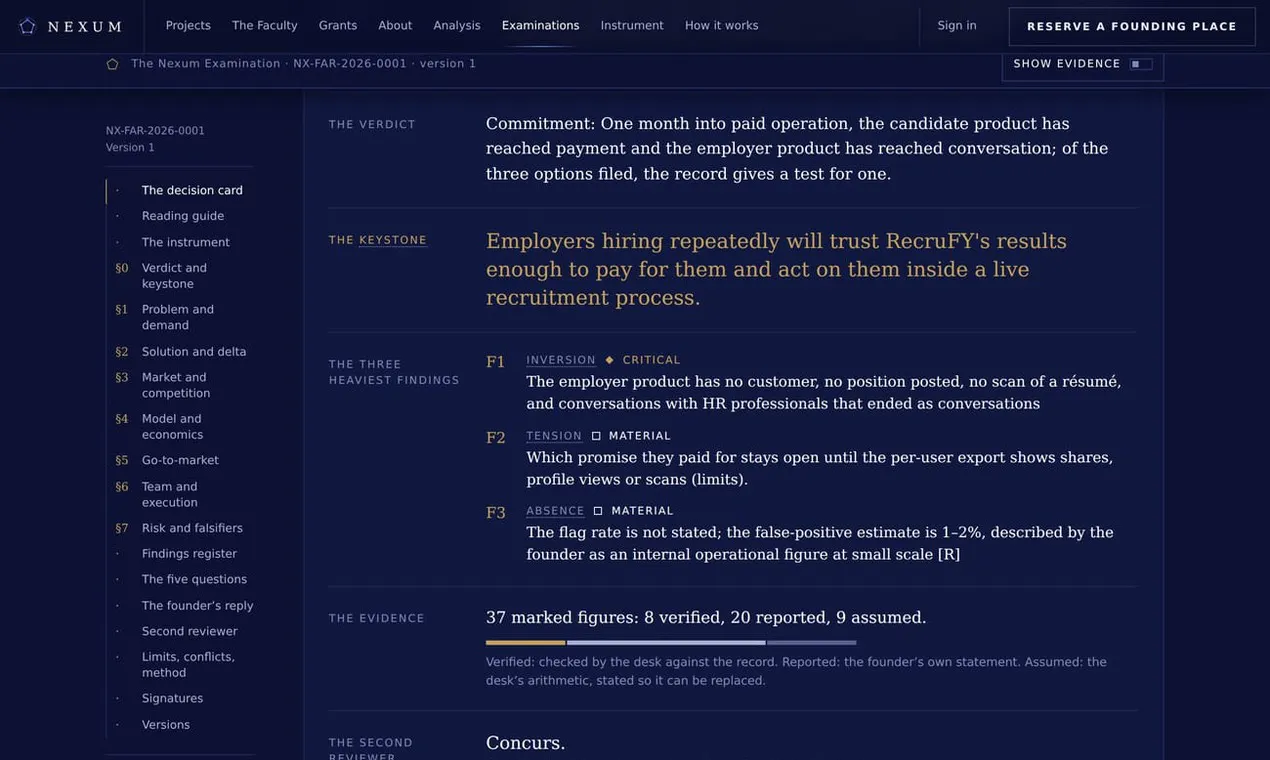
Task: Click the TENSION tag on finding F2
Action: pyautogui.click(x=554, y=436)
